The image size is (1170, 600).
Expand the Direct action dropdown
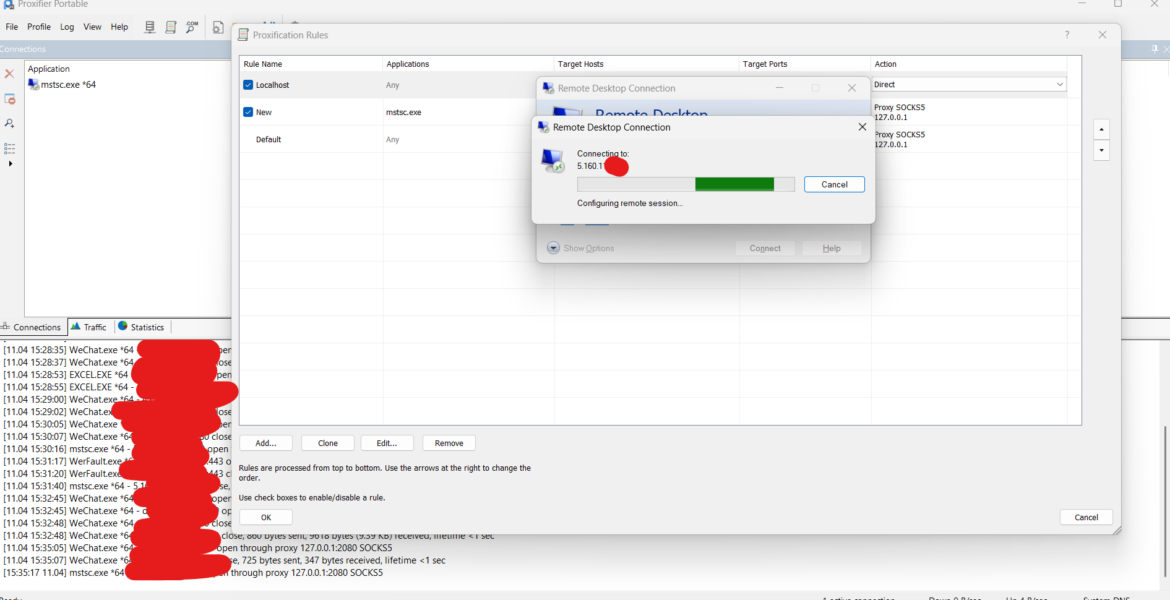click(1059, 85)
